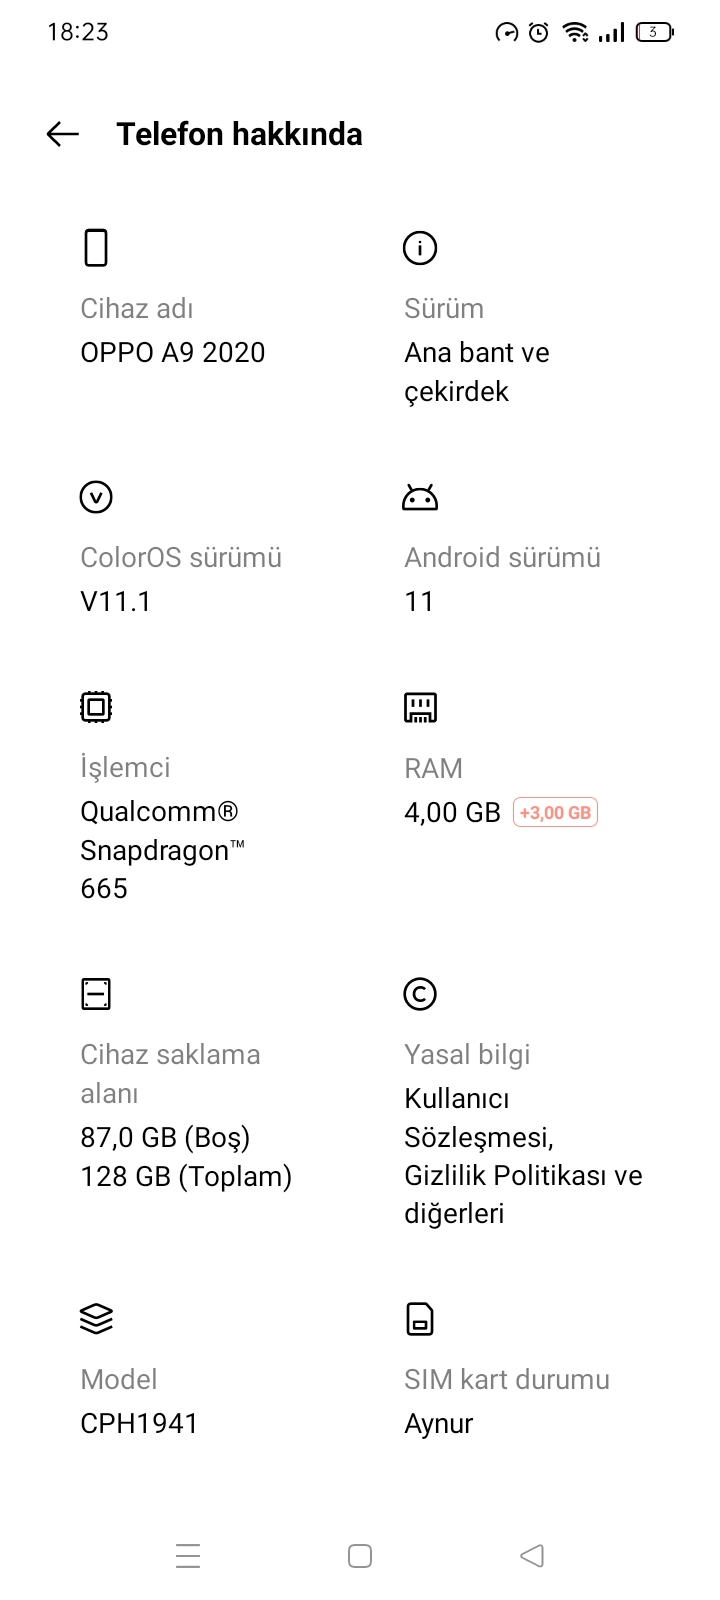Tap the SIM card icon
This screenshot has width=720, height=1600.
420,1319
